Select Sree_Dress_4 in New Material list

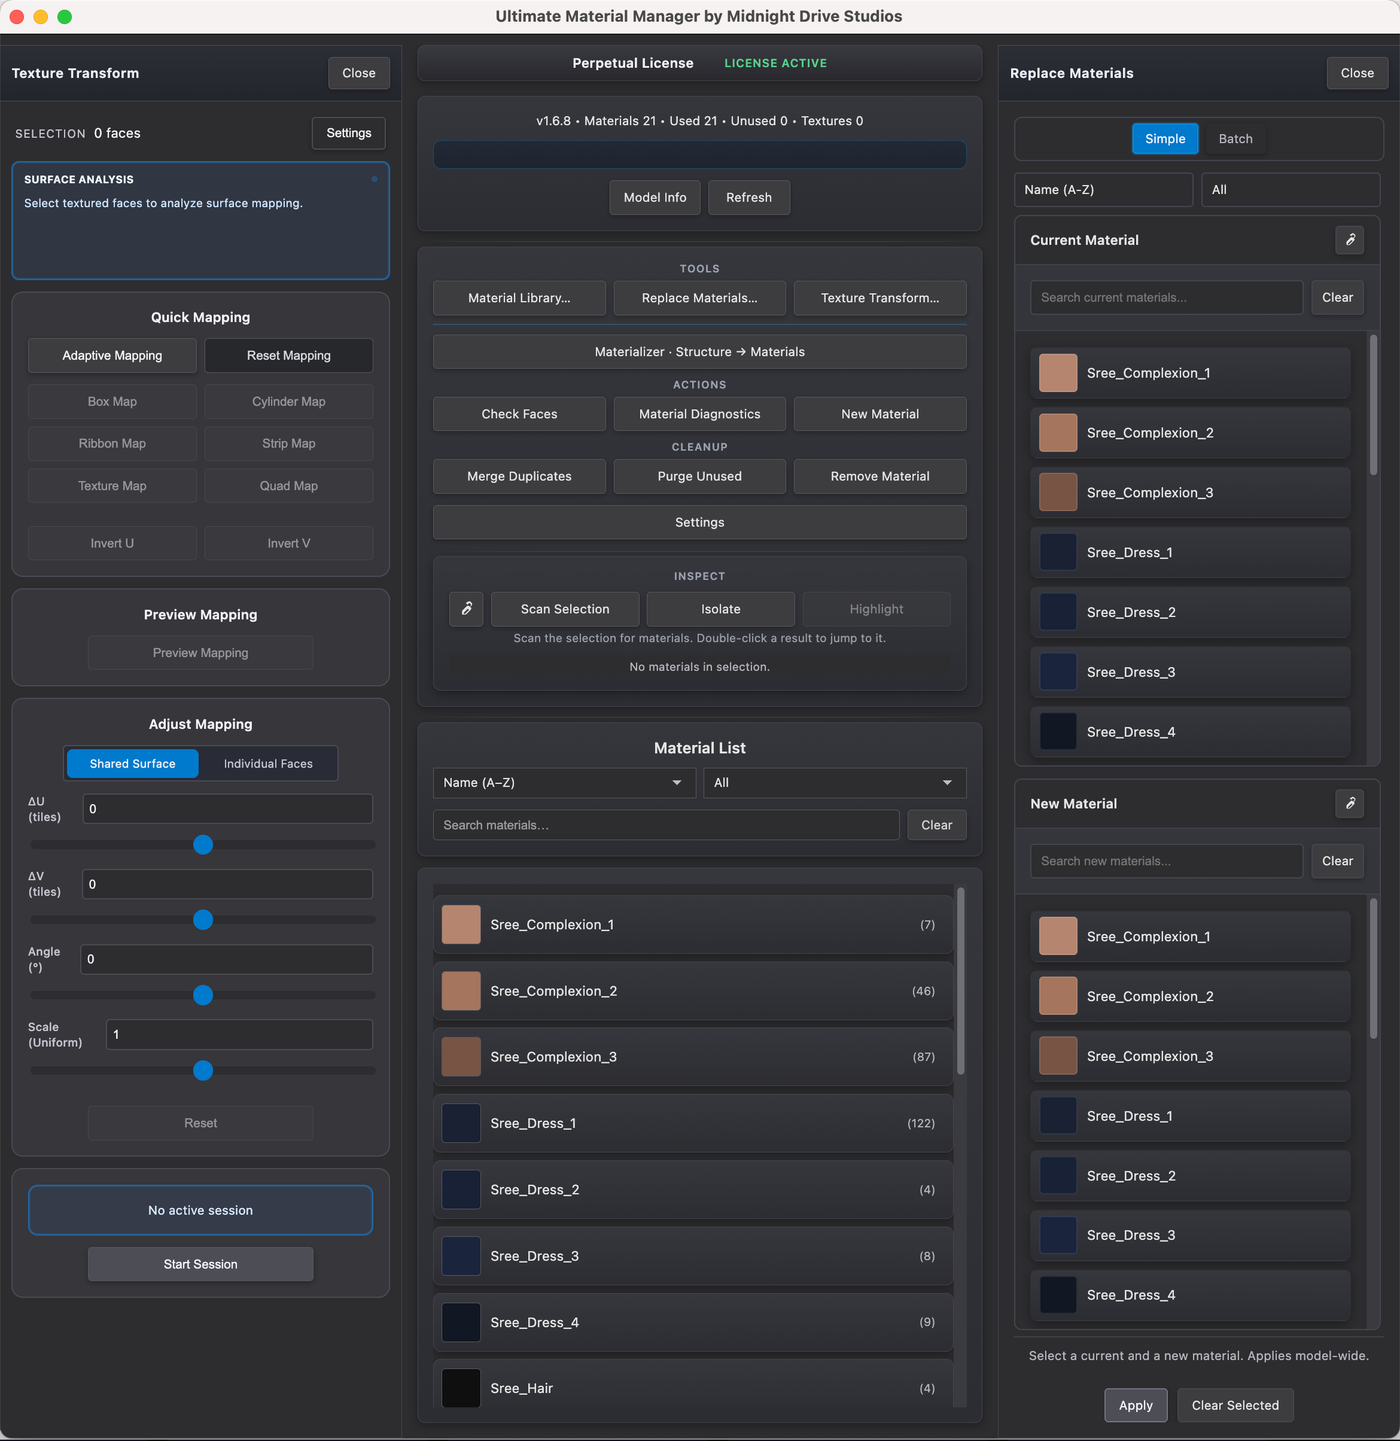pyautogui.click(x=1190, y=1295)
